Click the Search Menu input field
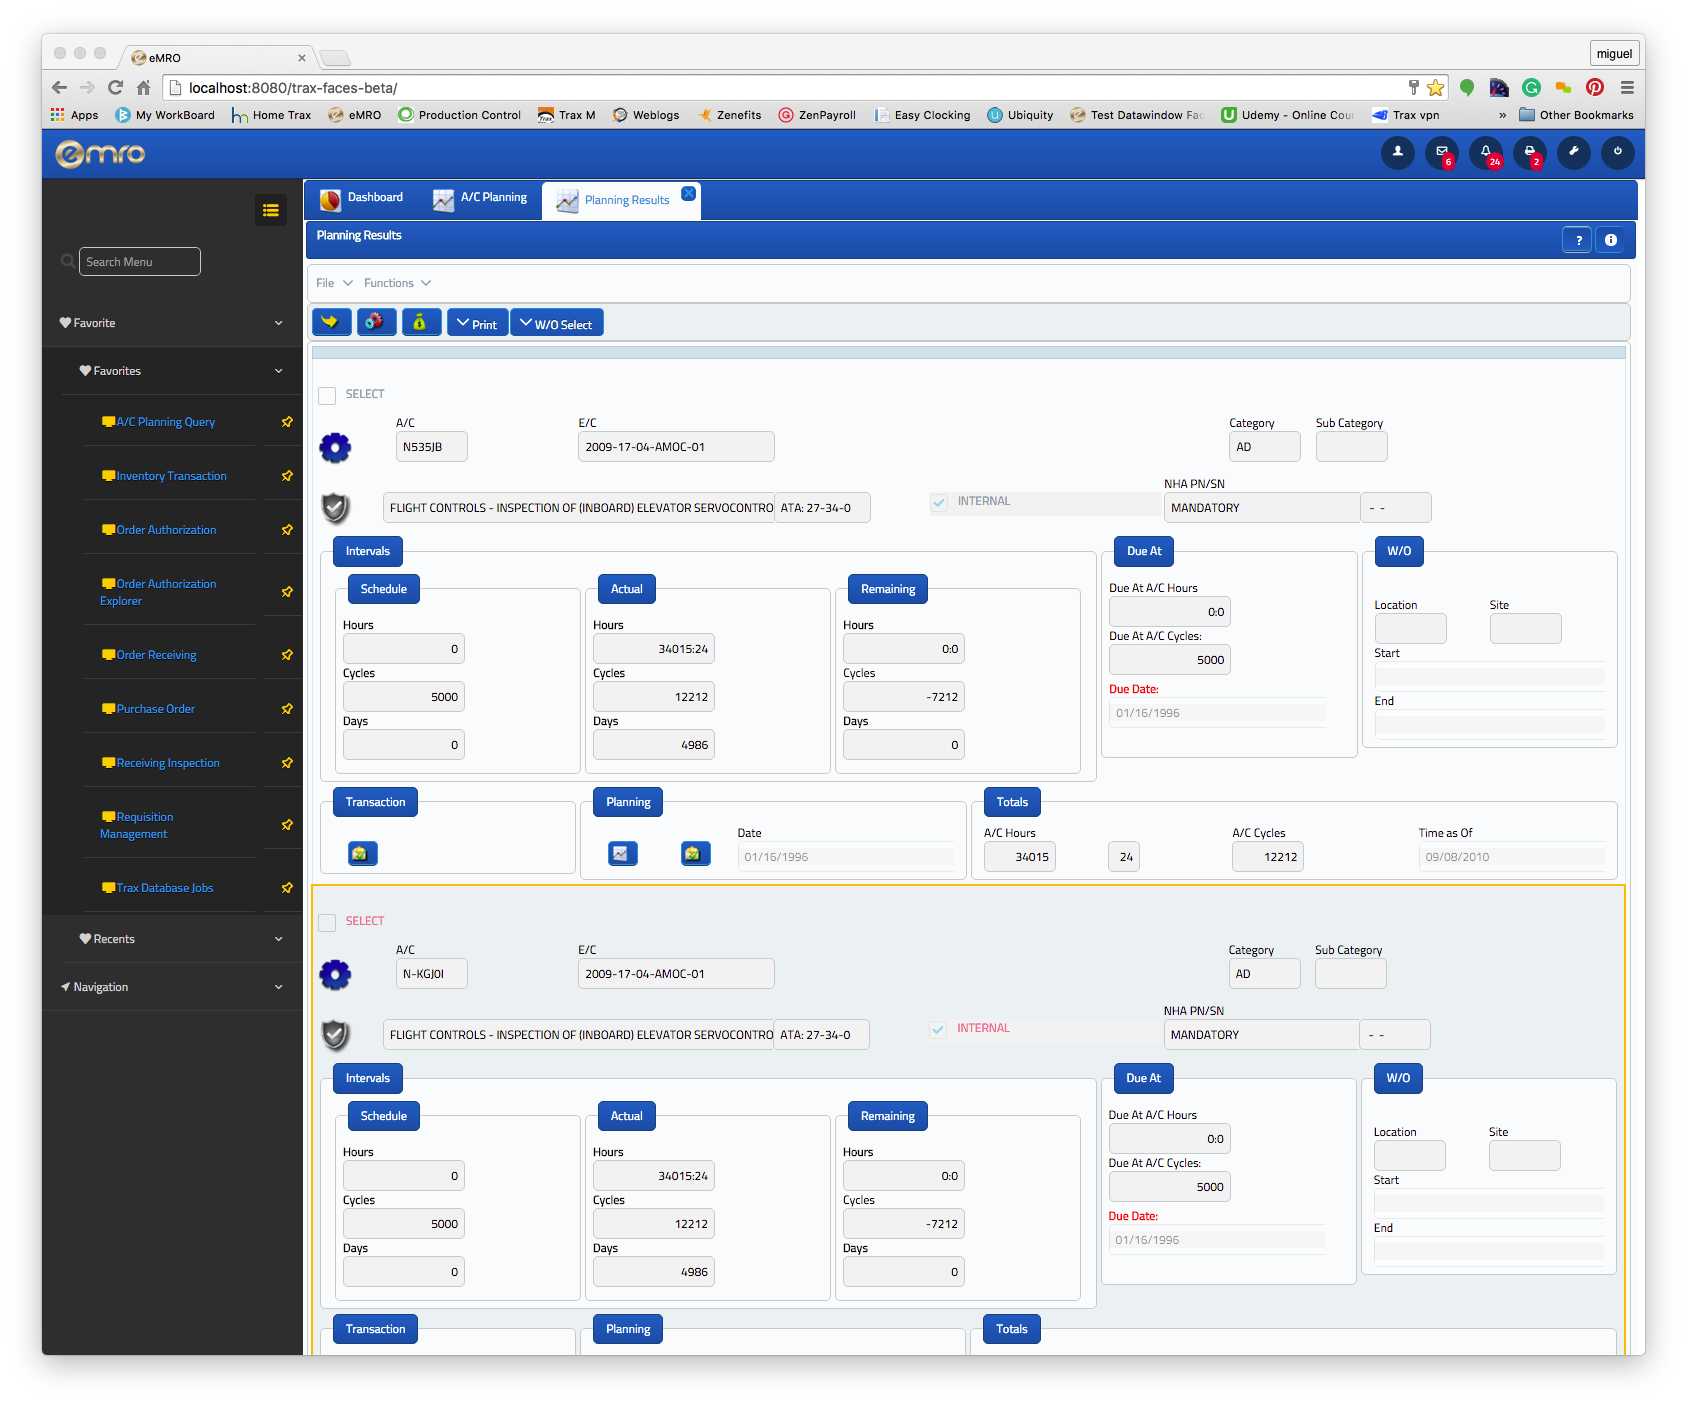1687x1405 pixels. click(139, 262)
